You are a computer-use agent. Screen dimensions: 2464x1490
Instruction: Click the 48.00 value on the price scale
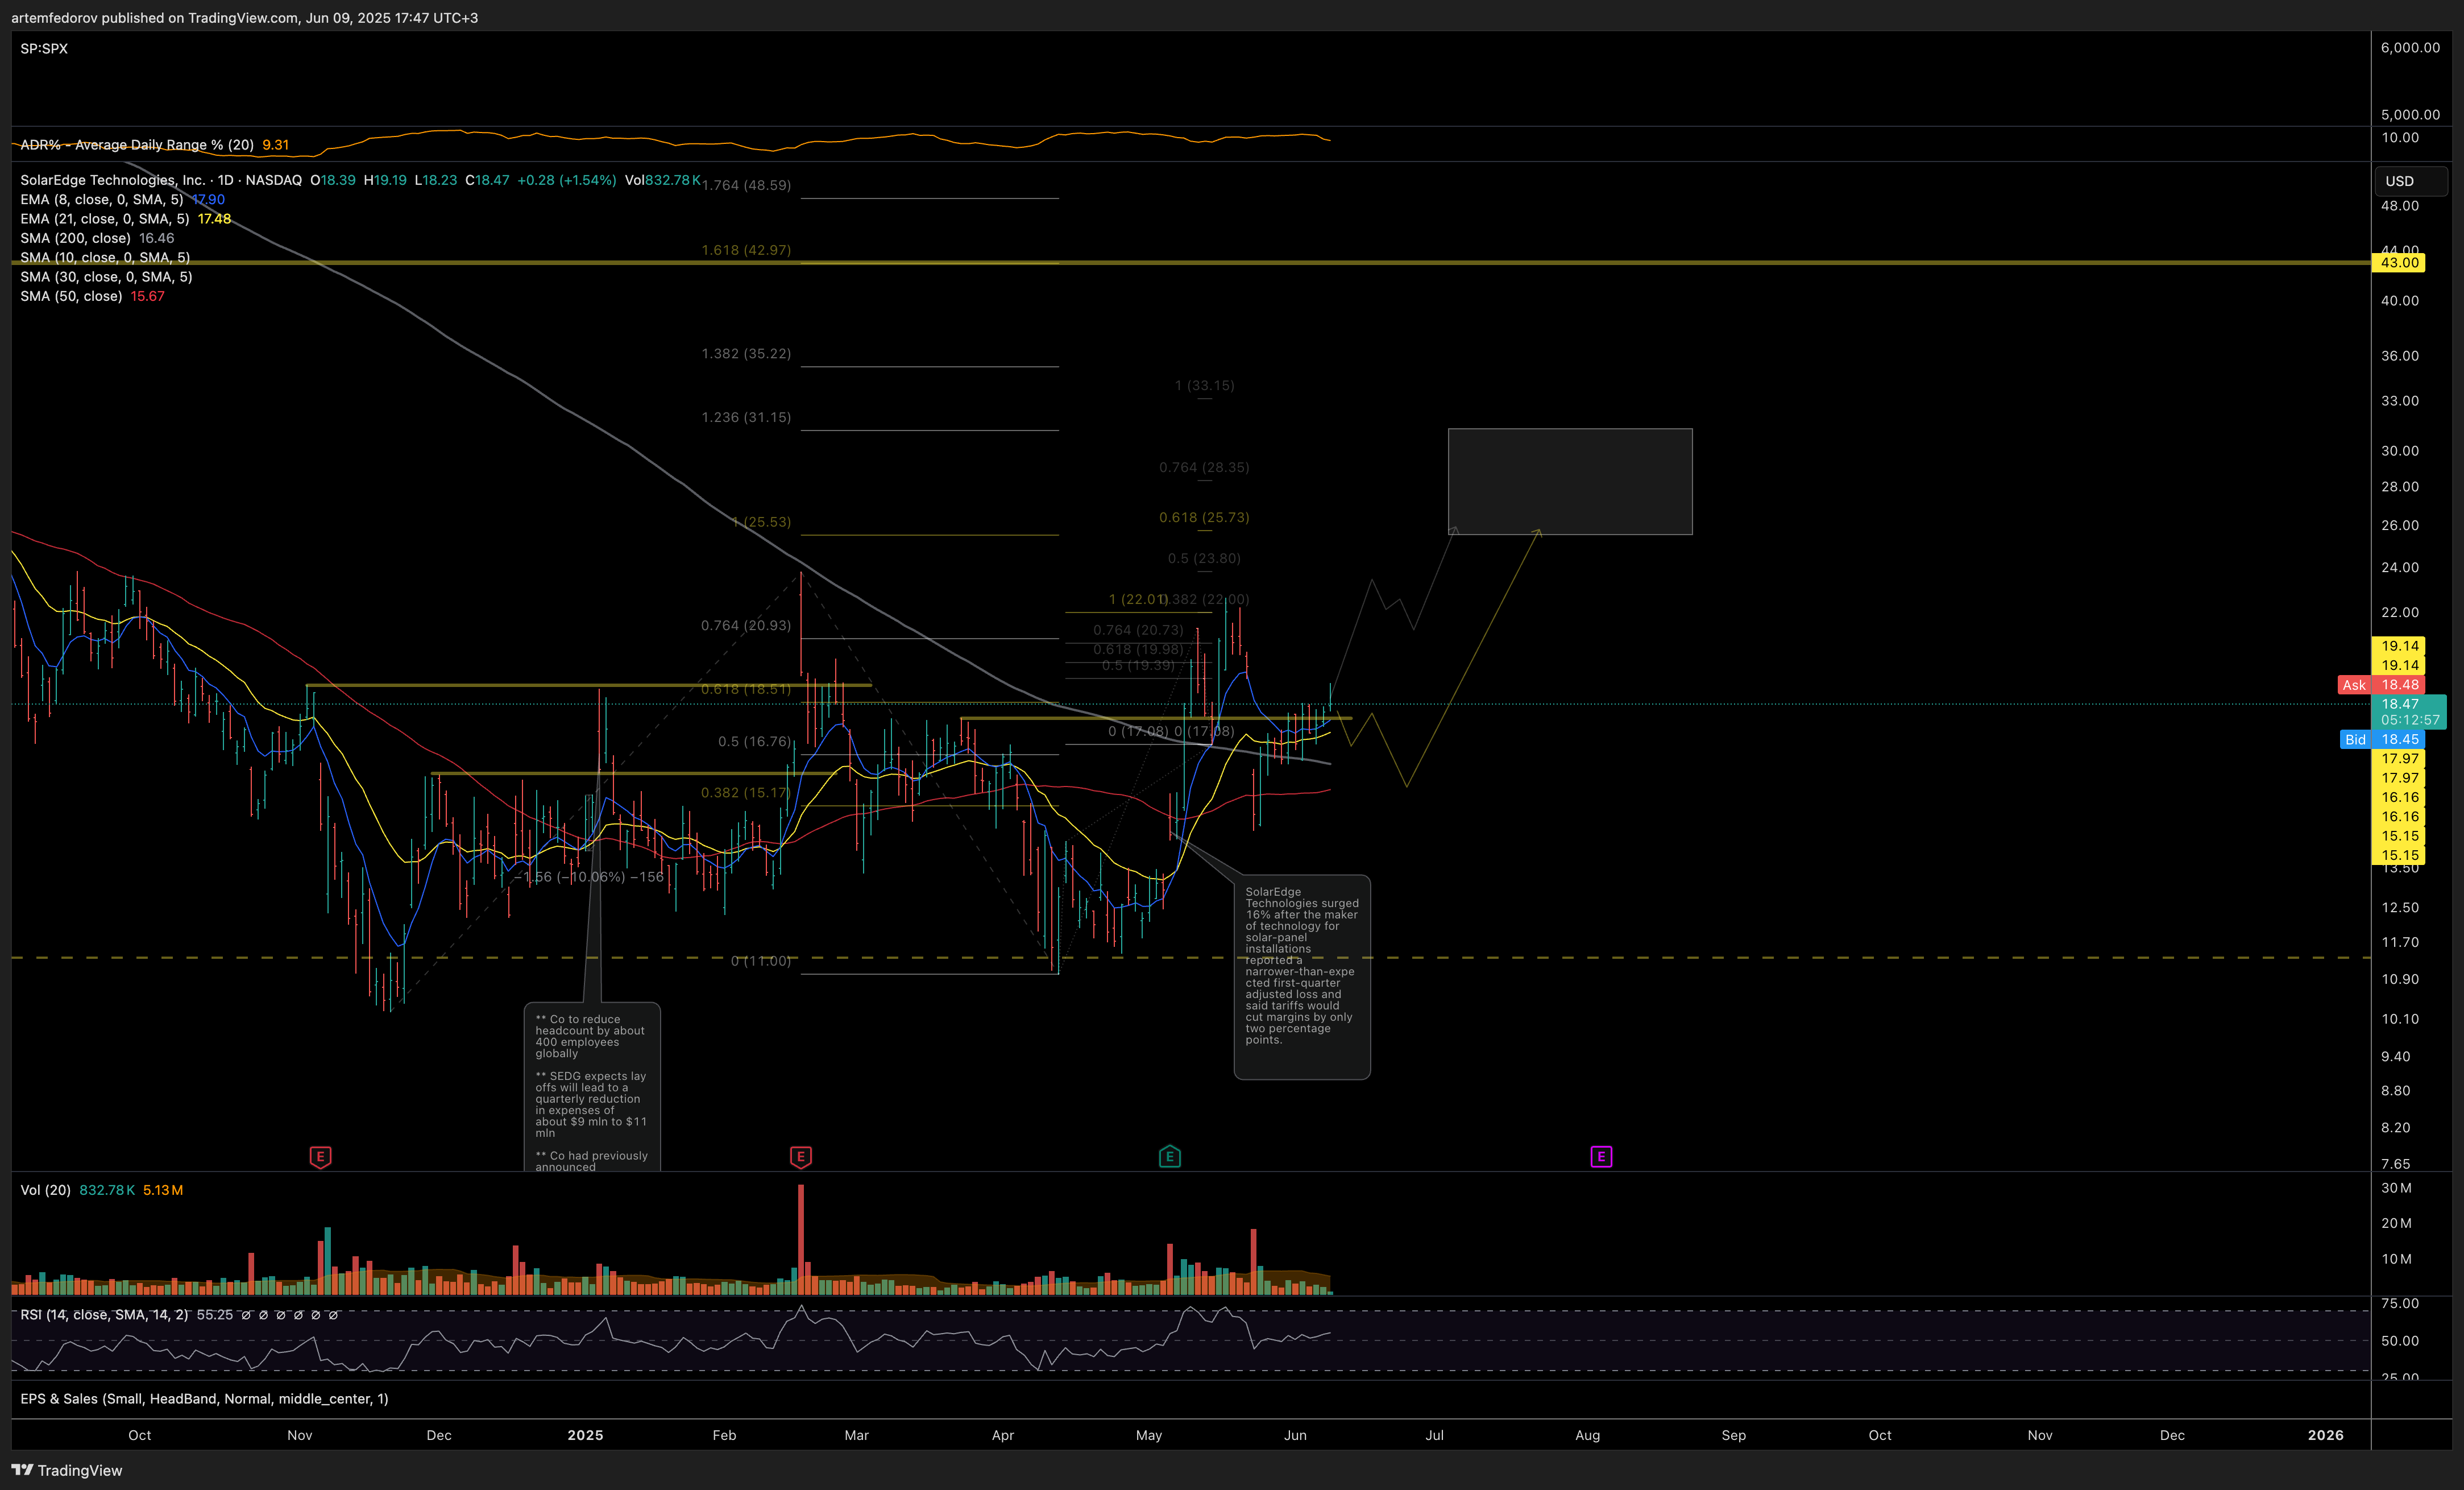pos(2400,206)
